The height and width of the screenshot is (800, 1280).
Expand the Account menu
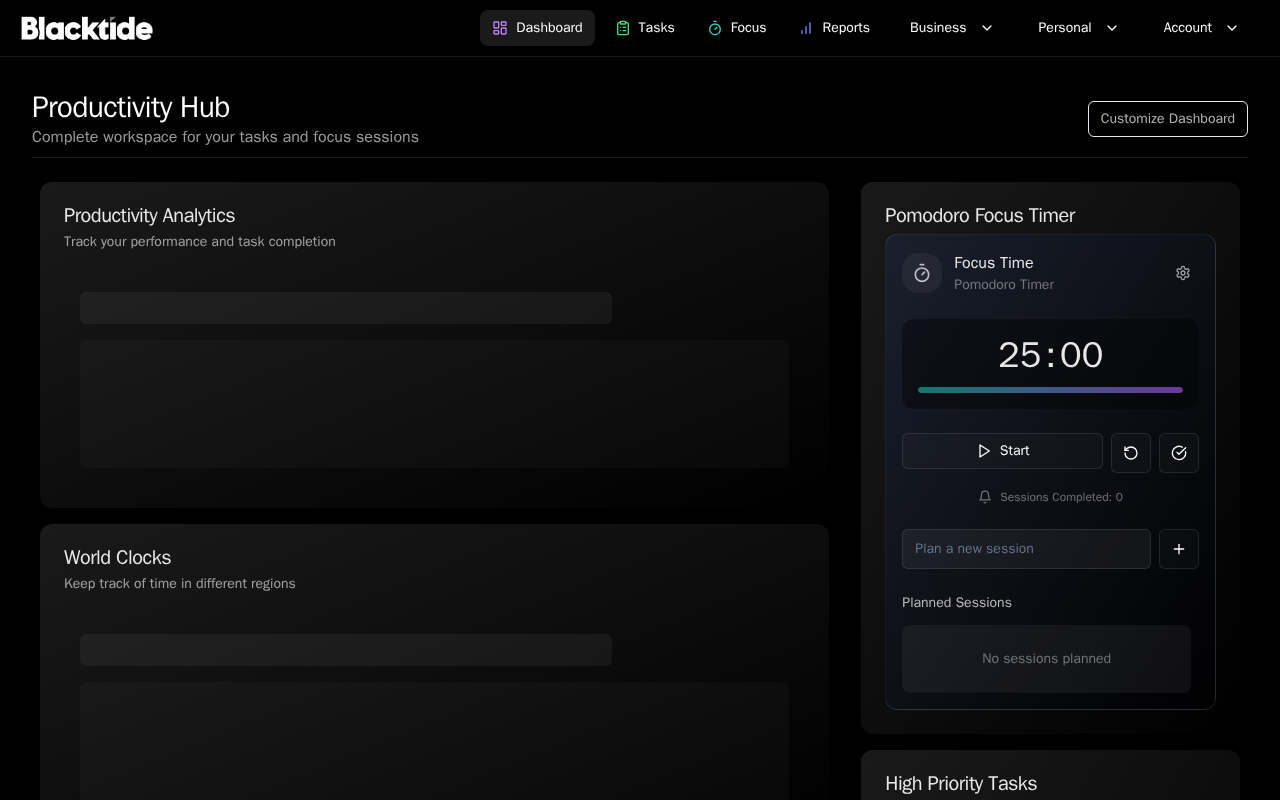tap(1200, 28)
